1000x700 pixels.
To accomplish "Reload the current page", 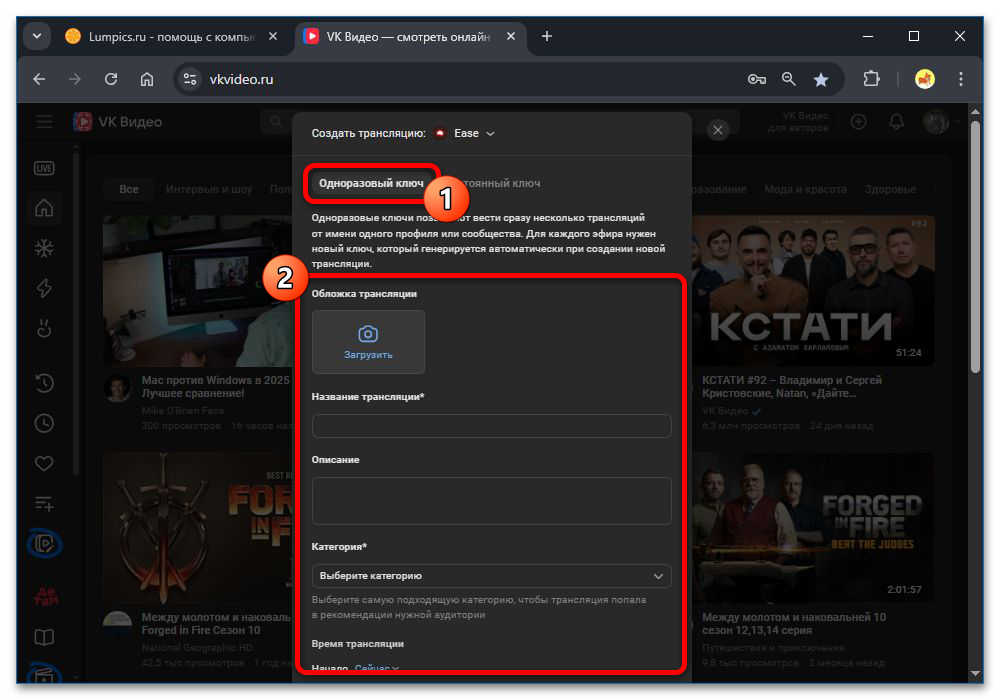I will coord(111,79).
